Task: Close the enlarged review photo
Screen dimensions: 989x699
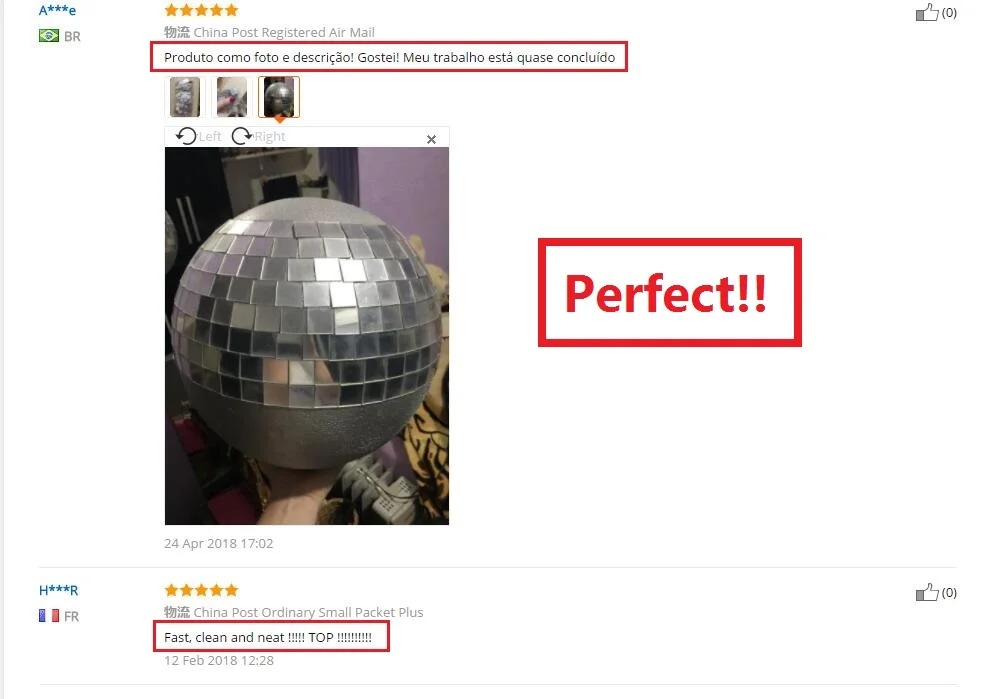Action: click(431, 139)
